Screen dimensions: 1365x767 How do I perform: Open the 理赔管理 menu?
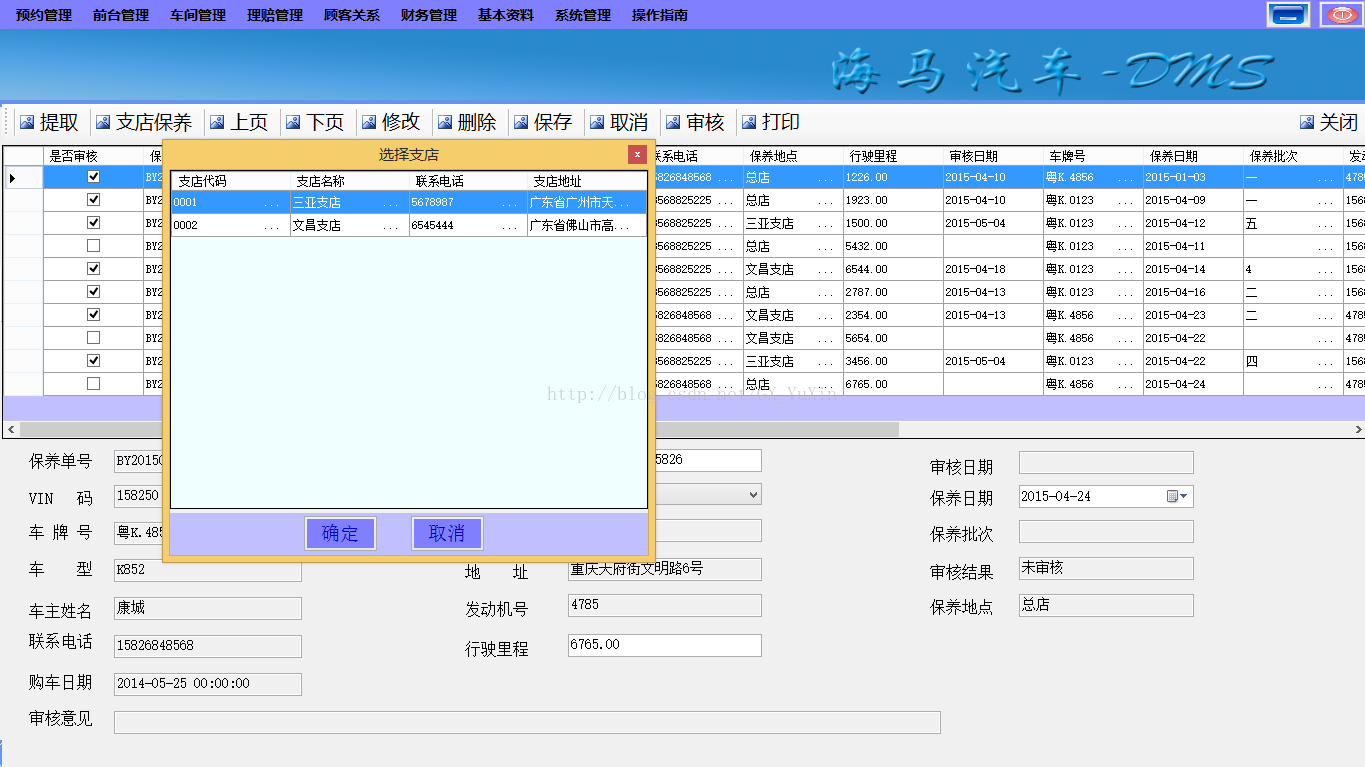coord(275,15)
